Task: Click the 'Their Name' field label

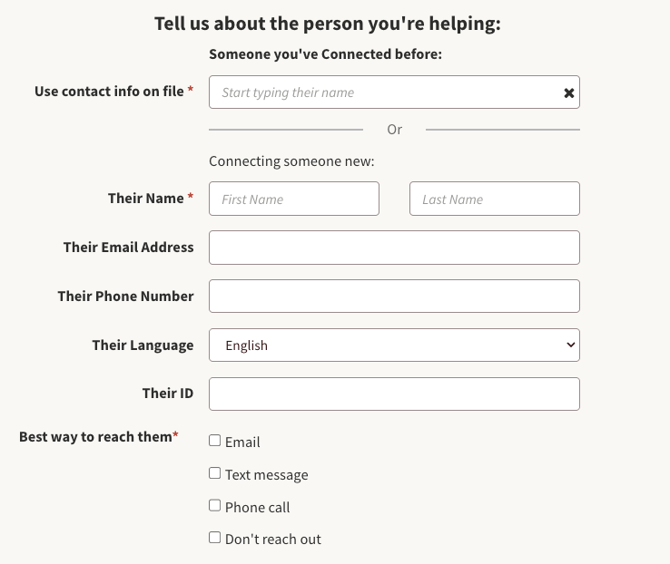Action: [x=146, y=198]
